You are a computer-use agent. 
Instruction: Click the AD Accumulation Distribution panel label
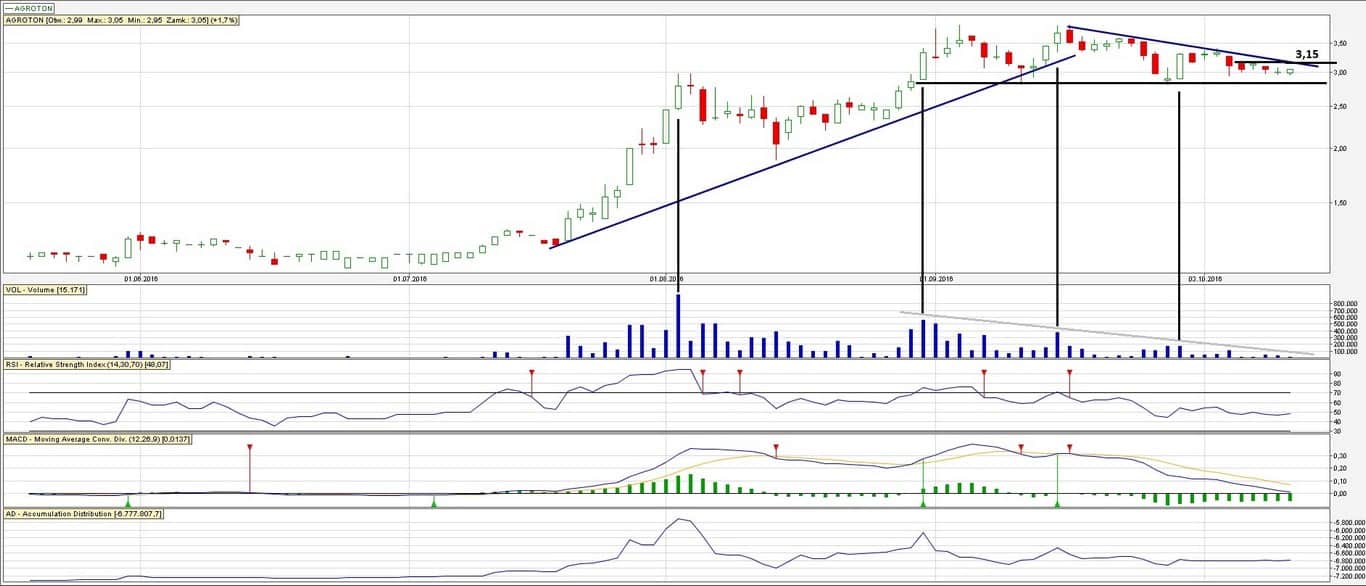tap(83, 513)
